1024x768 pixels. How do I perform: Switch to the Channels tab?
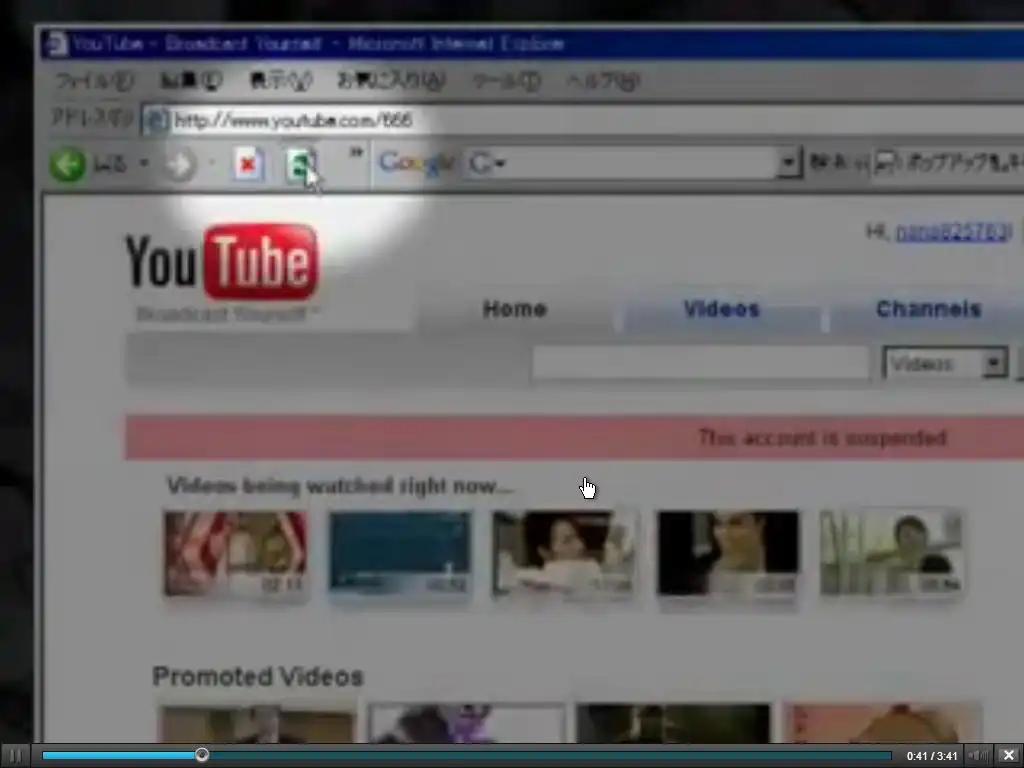(928, 309)
